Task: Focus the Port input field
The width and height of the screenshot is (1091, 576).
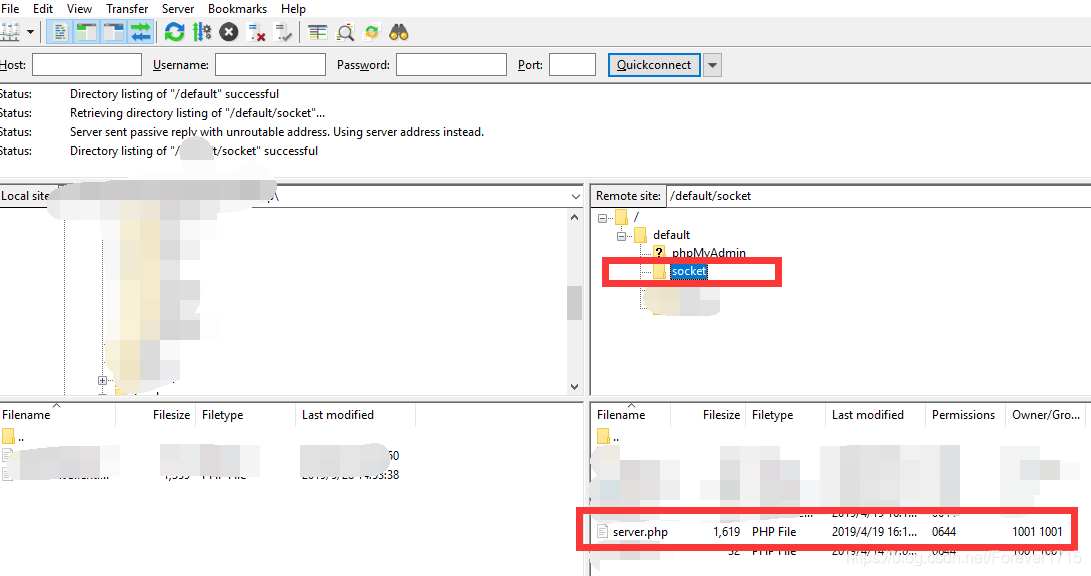Action: coord(572,65)
